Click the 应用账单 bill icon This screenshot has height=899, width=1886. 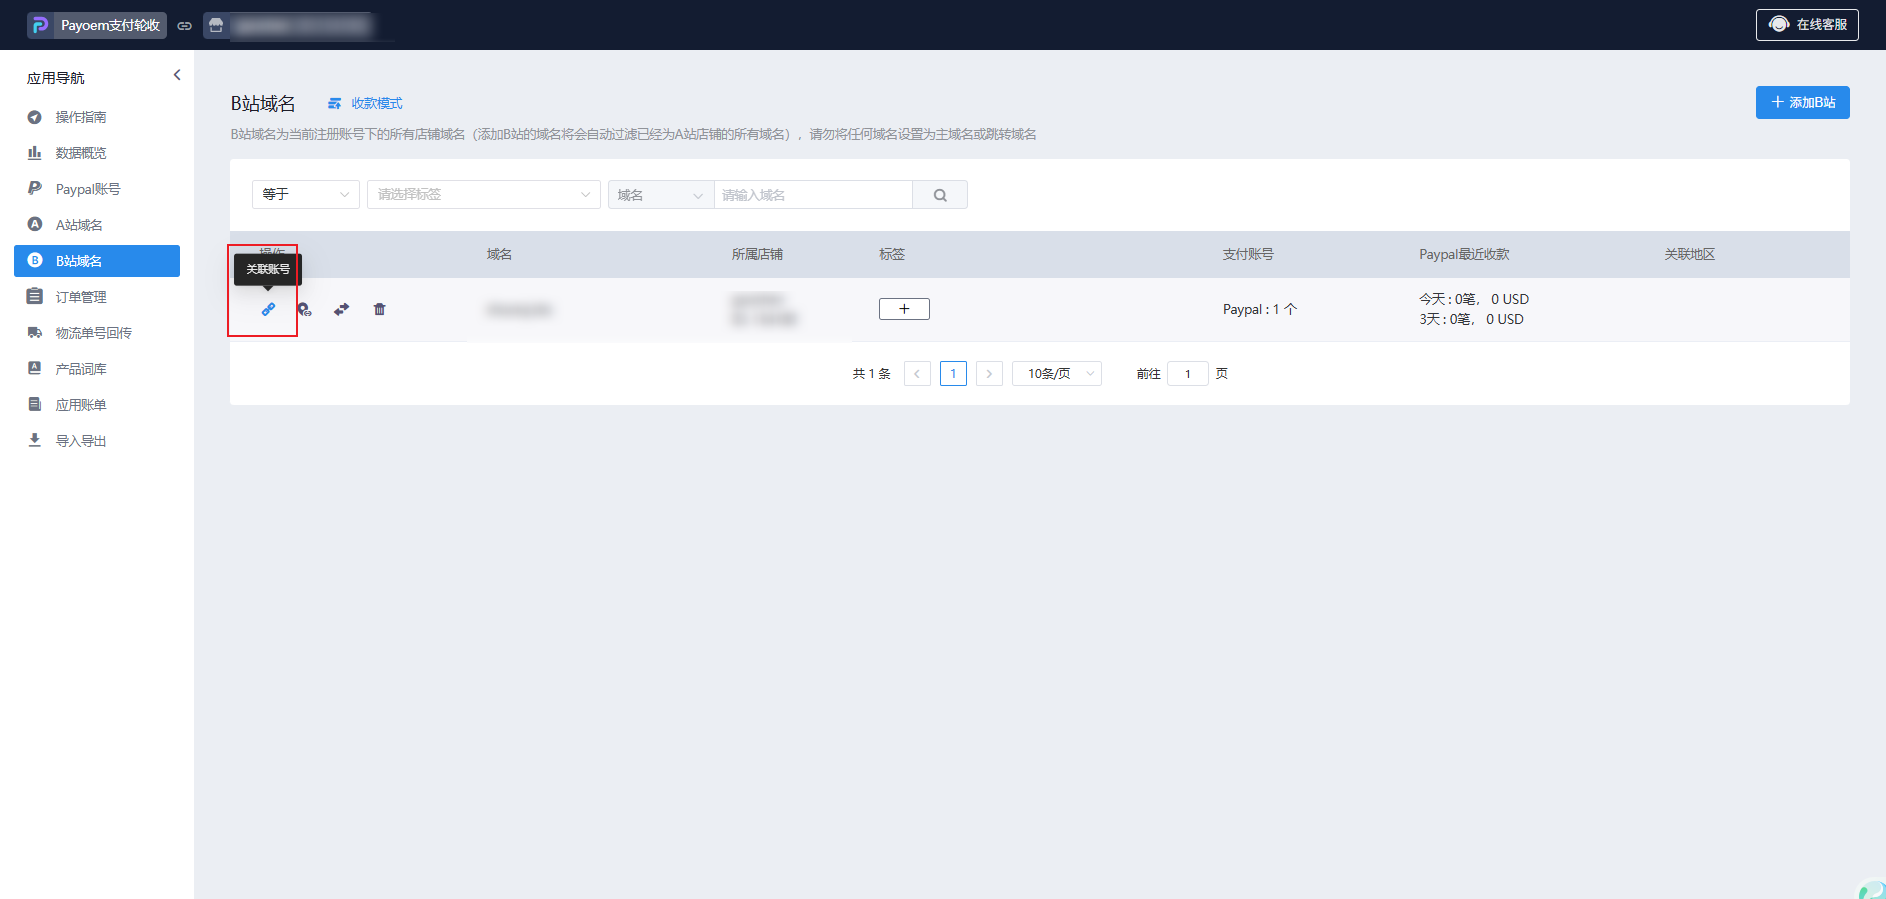point(35,404)
